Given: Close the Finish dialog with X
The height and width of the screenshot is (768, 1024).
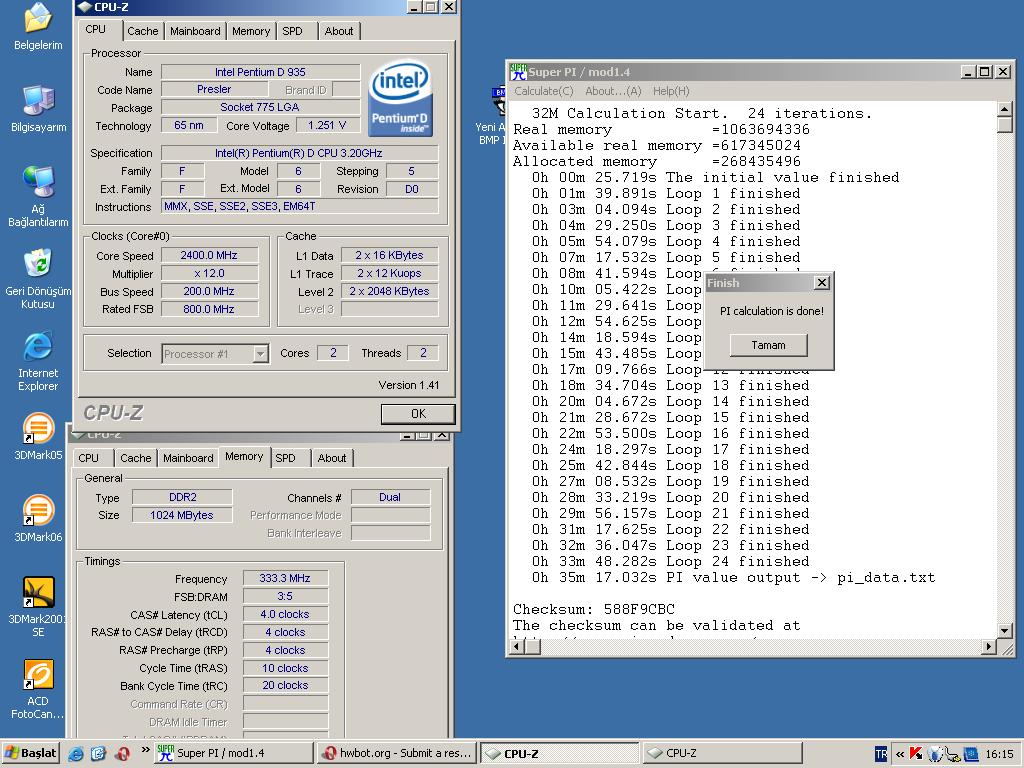Looking at the screenshot, I should point(822,283).
